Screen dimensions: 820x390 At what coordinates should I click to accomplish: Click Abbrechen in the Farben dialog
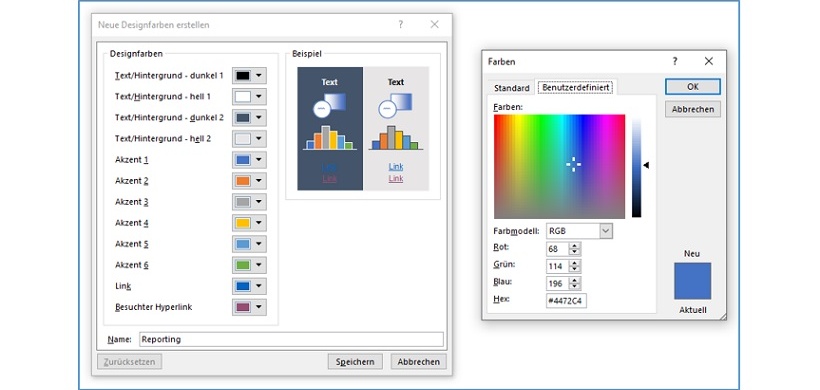(x=693, y=109)
